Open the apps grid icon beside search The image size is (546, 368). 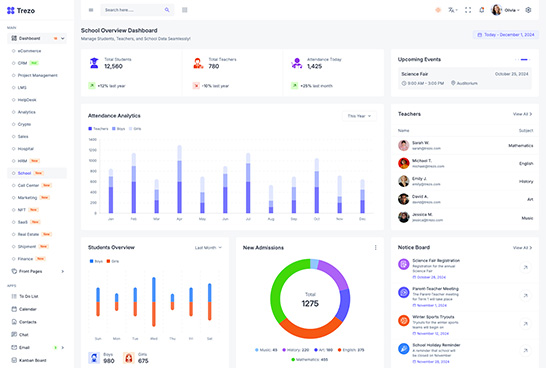tap(185, 10)
